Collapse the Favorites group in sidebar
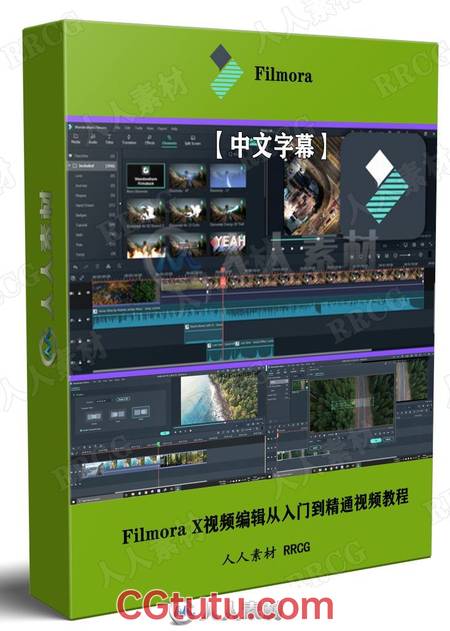The width and height of the screenshot is (450, 631). pos(71,155)
